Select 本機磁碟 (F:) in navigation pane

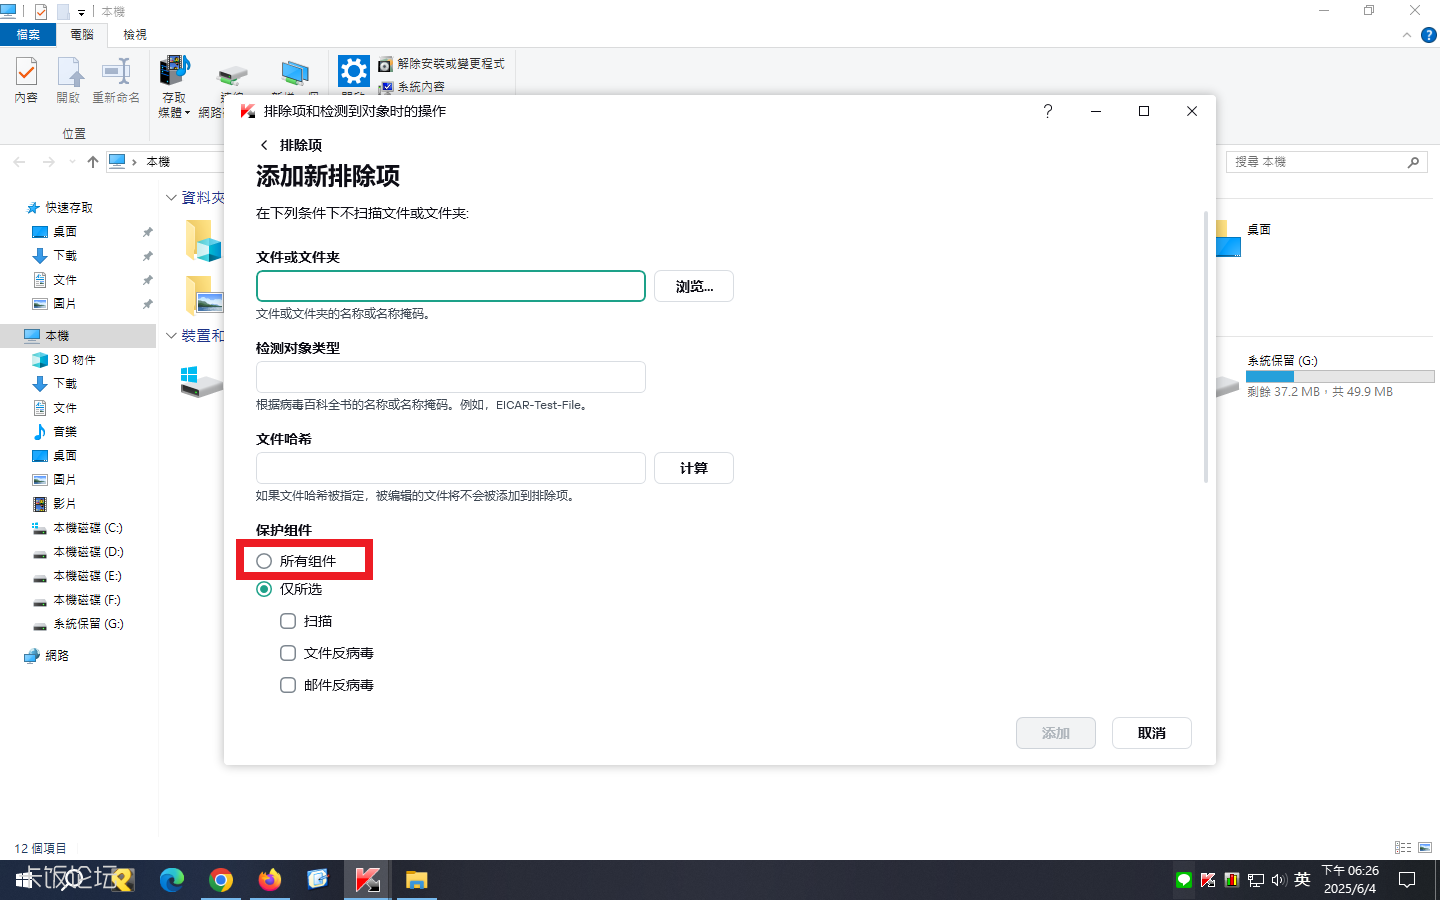[x=87, y=600]
